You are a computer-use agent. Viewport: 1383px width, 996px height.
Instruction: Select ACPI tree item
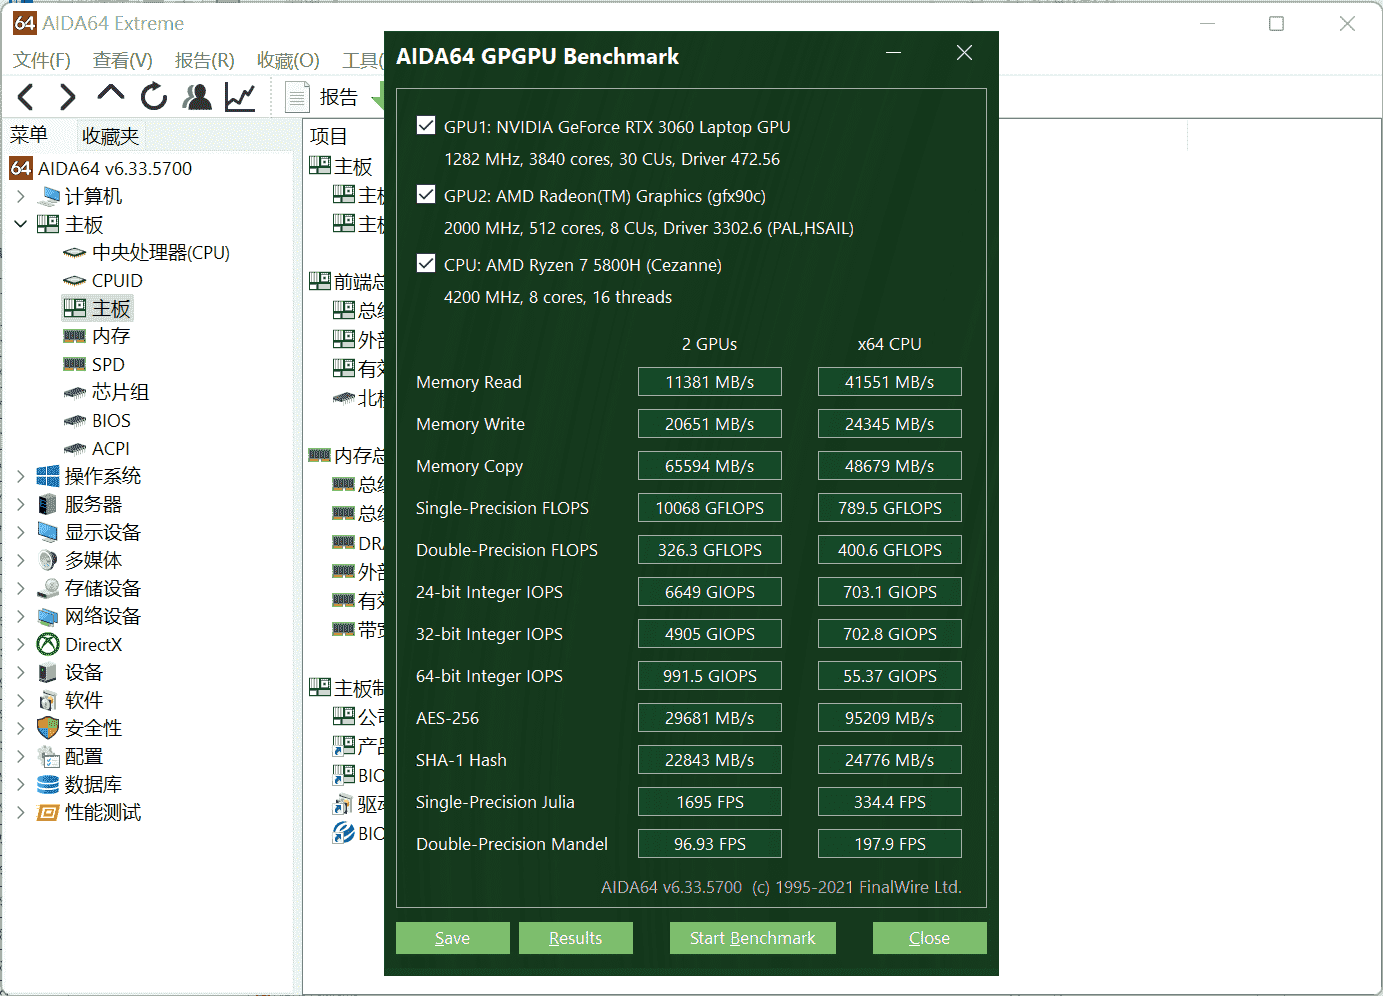(x=96, y=448)
